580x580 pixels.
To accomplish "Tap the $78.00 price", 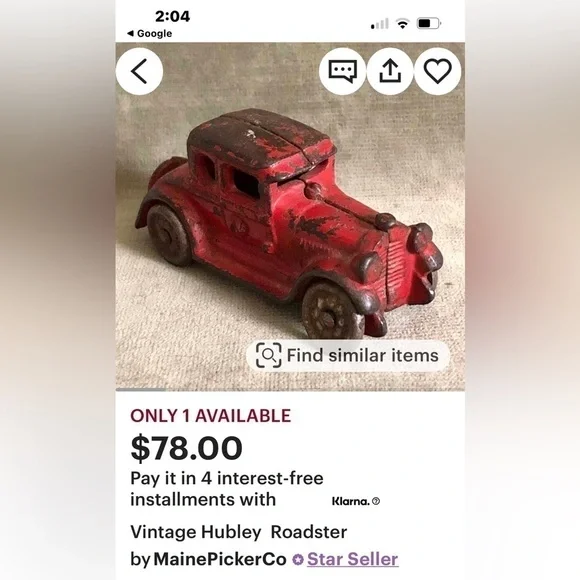I will (x=186, y=448).
